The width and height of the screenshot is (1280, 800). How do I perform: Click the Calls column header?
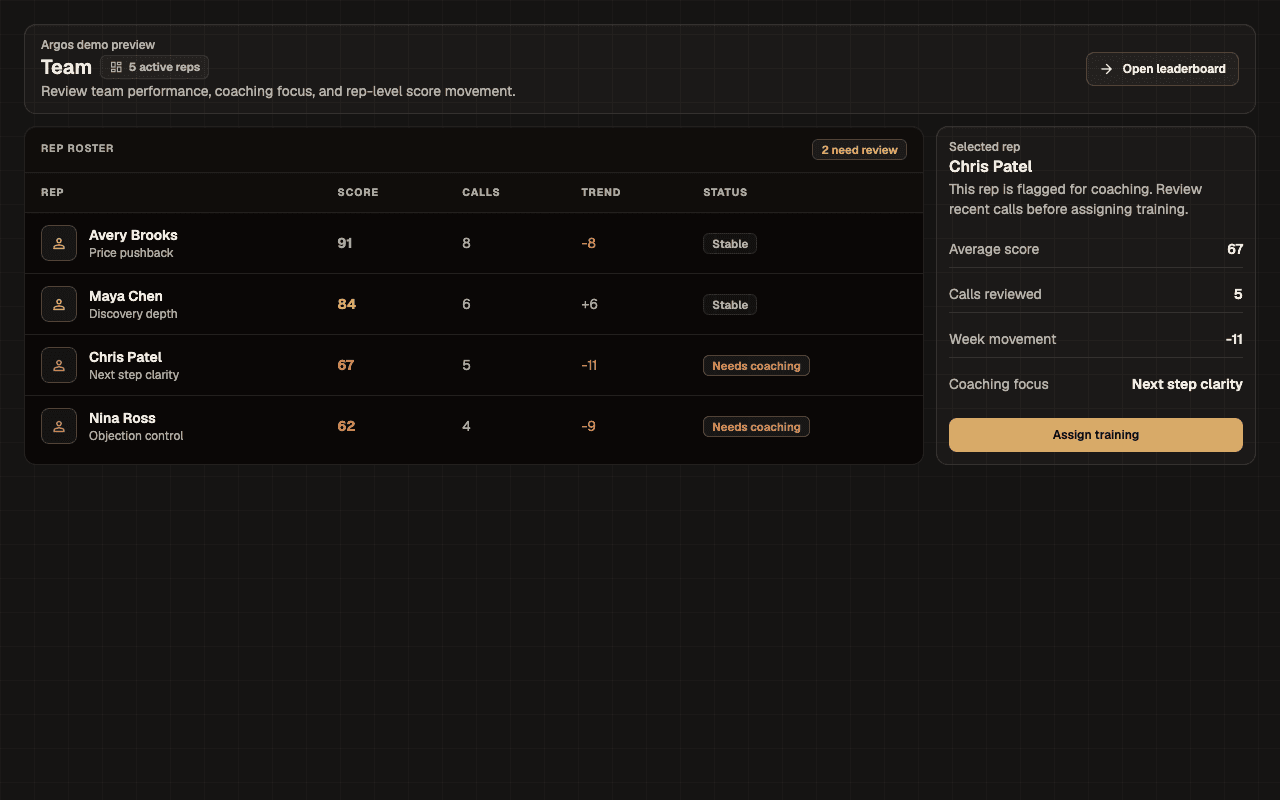coord(481,192)
